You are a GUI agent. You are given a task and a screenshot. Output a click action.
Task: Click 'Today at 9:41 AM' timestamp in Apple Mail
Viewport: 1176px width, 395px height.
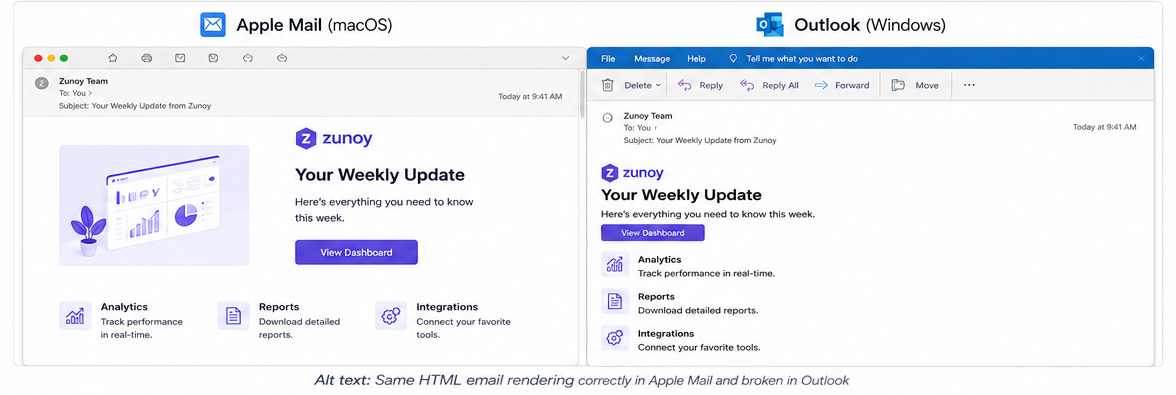[530, 97]
